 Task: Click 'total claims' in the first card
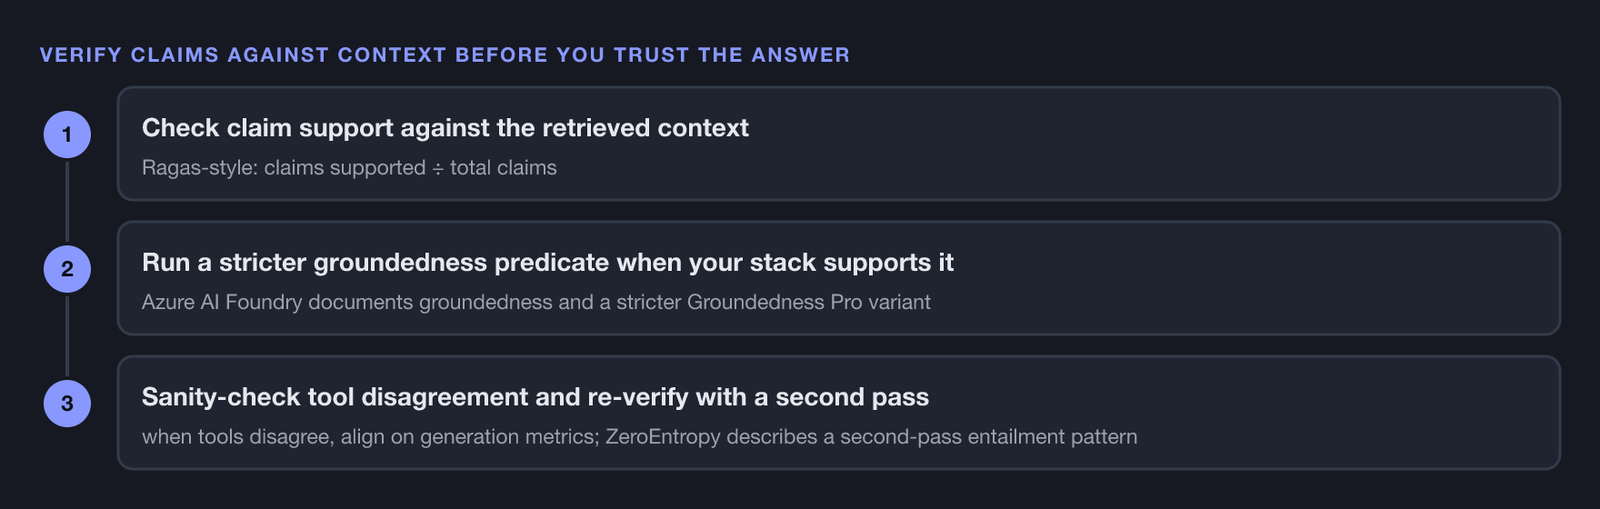(503, 168)
